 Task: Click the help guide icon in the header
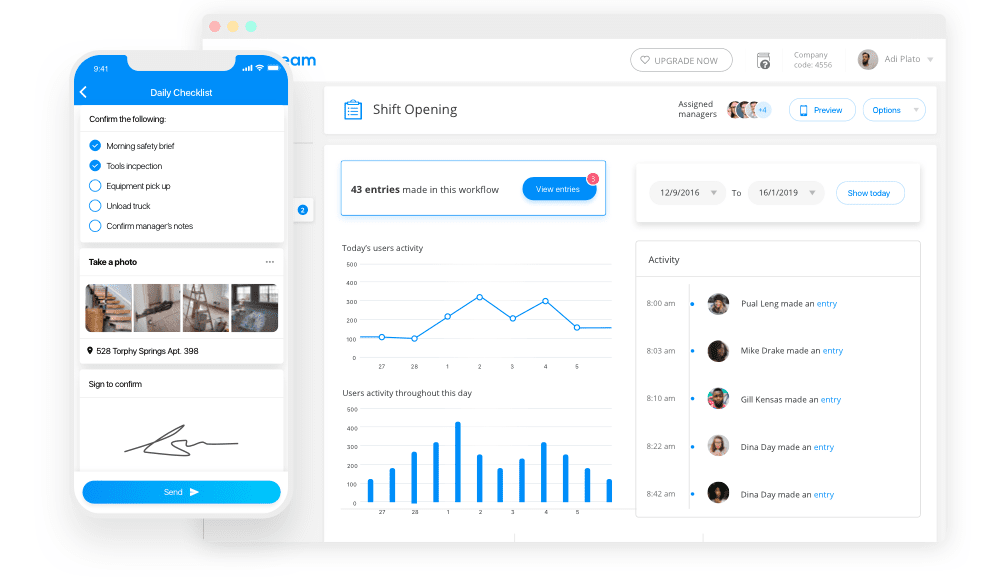[x=764, y=60]
